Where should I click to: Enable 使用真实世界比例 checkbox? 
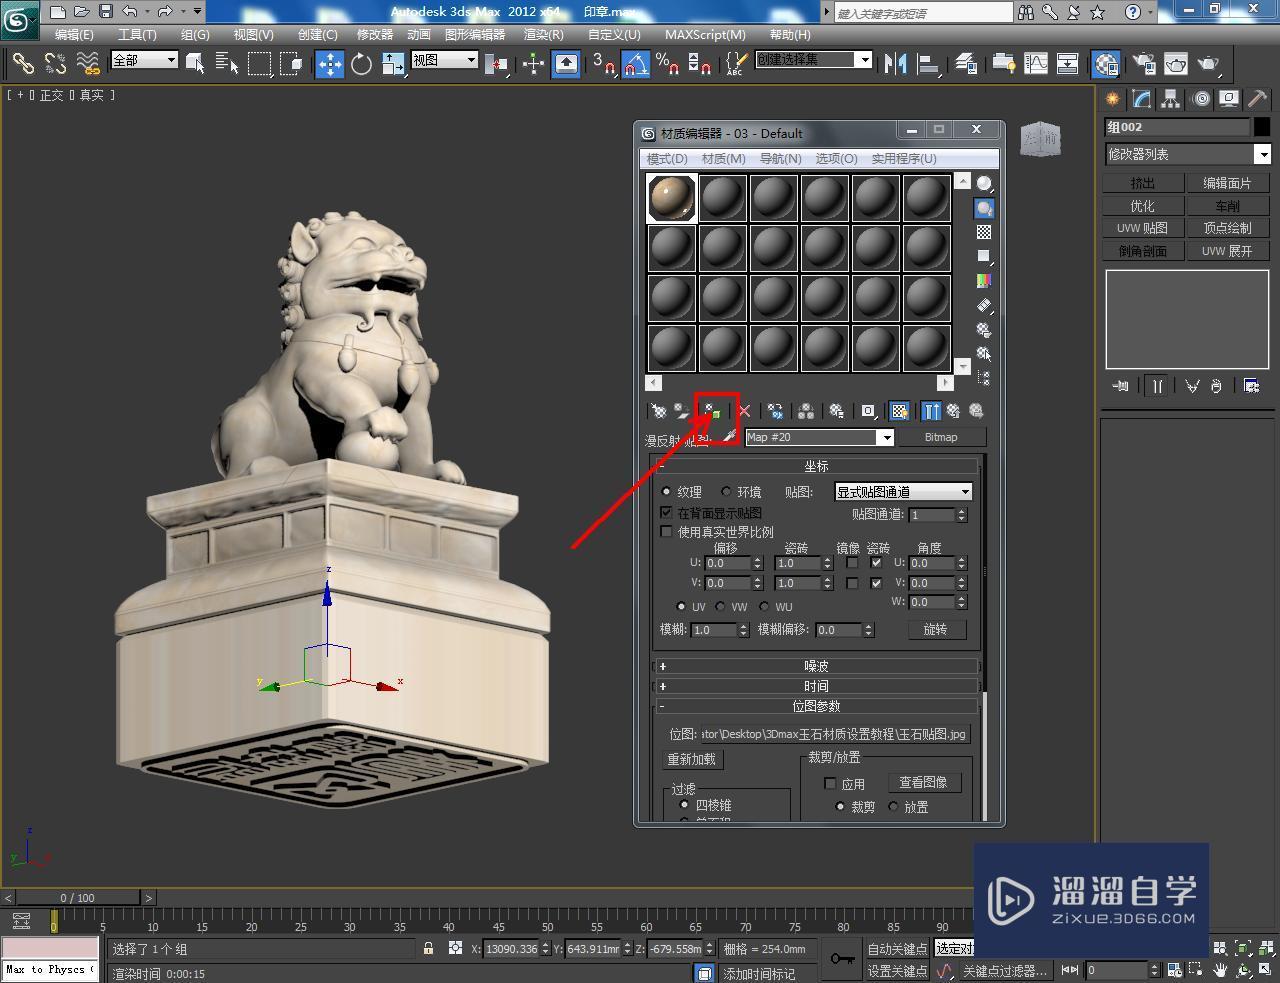[x=666, y=532]
